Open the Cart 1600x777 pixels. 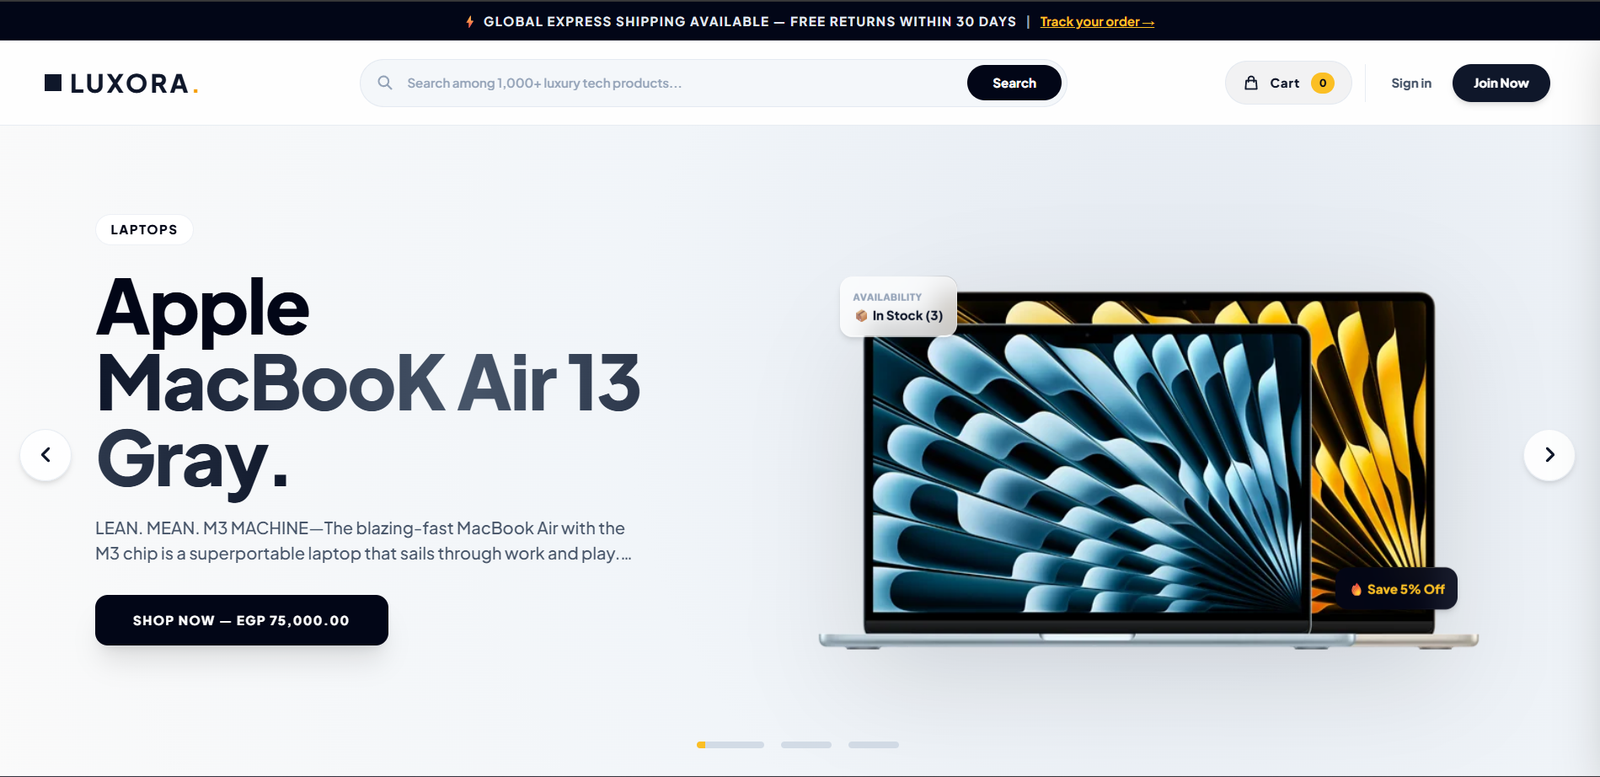pyautogui.click(x=1288, y=83)
